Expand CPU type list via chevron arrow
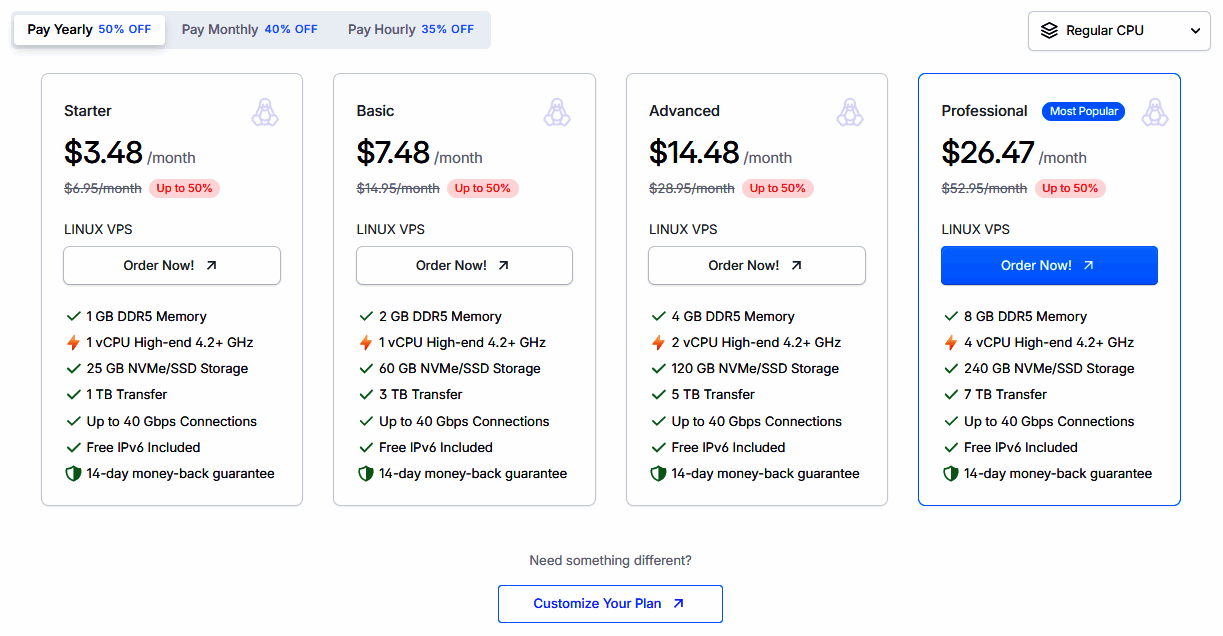1223x636 pixels. pyautogui.click(x=1195, y=31)
